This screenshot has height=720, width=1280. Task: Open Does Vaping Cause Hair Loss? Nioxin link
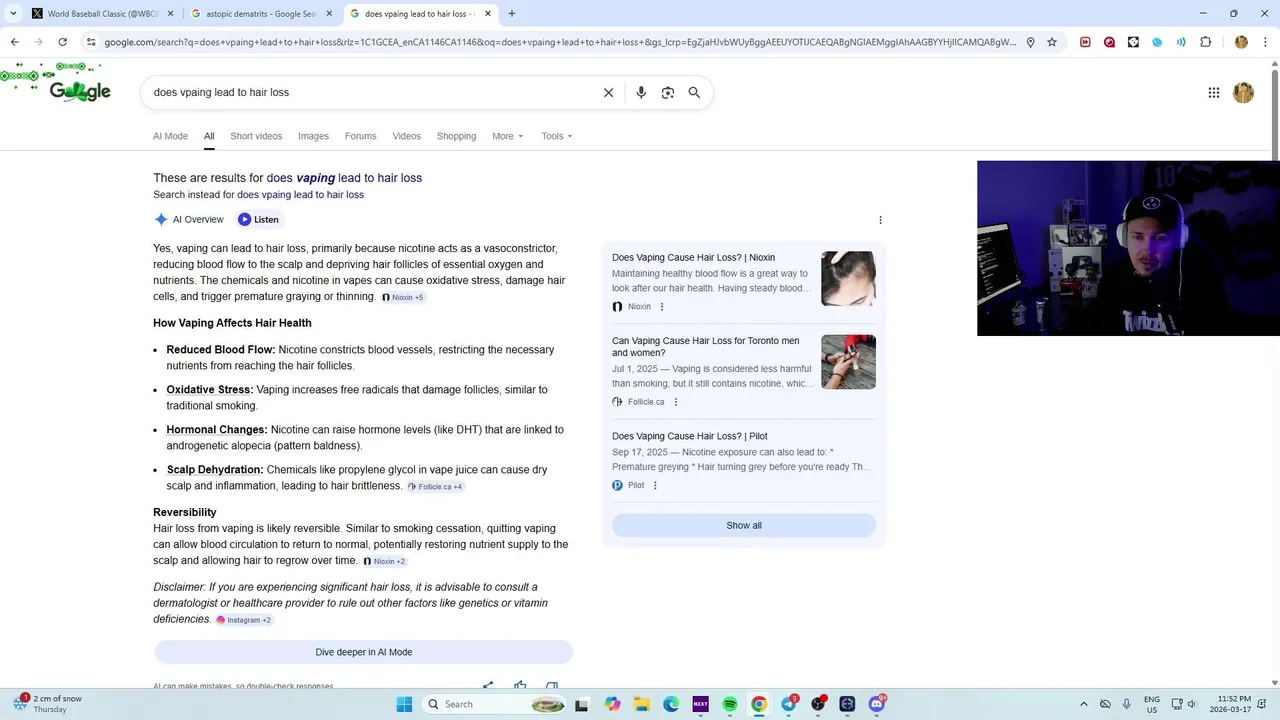click(x=693, y=258)
